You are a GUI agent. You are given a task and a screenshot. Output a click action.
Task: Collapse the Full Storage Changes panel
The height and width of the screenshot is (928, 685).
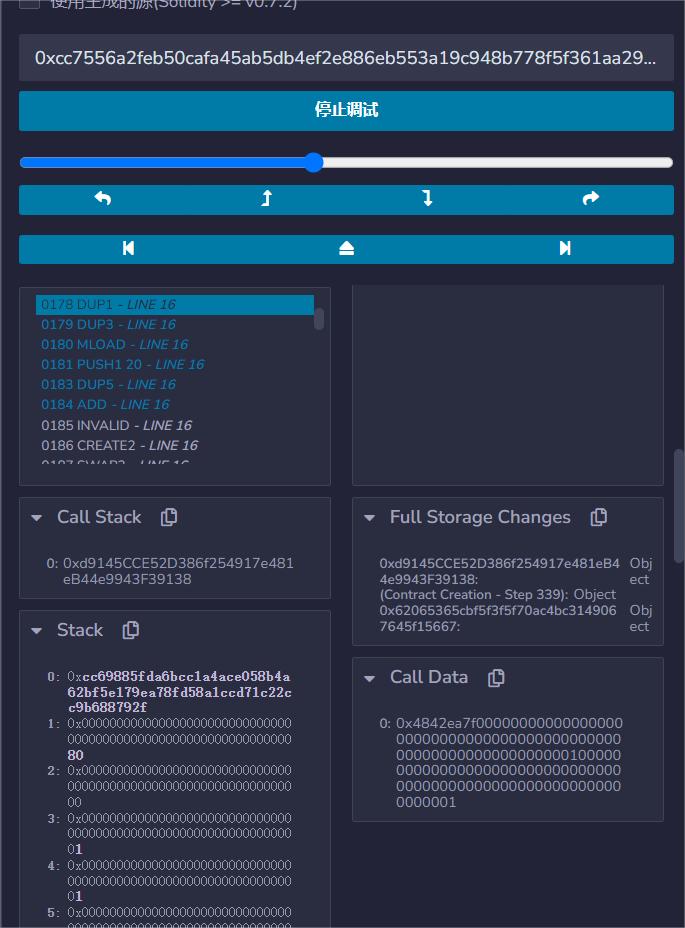click(x=369, y=518)
